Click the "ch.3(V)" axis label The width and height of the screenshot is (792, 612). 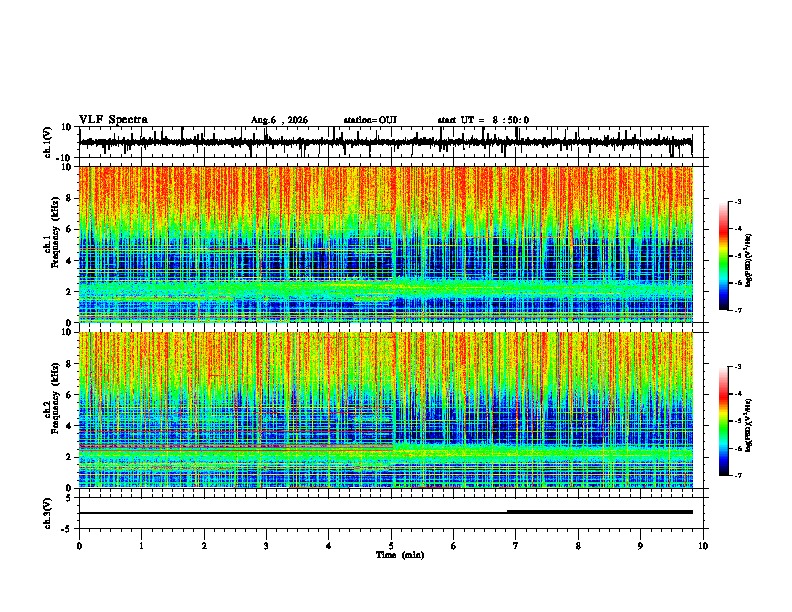click(x=48, y=513)
